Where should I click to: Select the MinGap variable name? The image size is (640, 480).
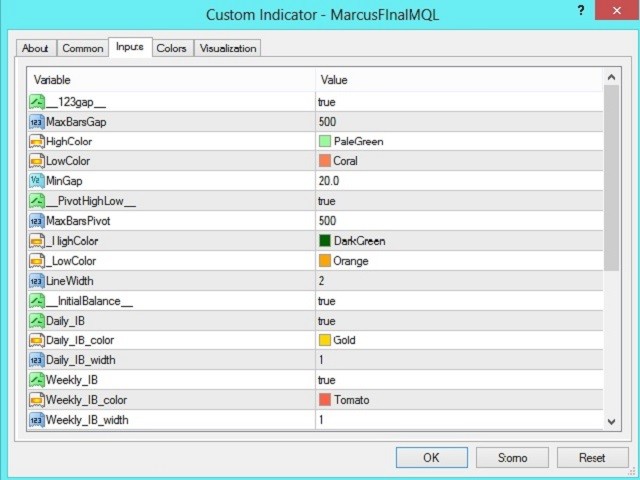pos(64,180)
